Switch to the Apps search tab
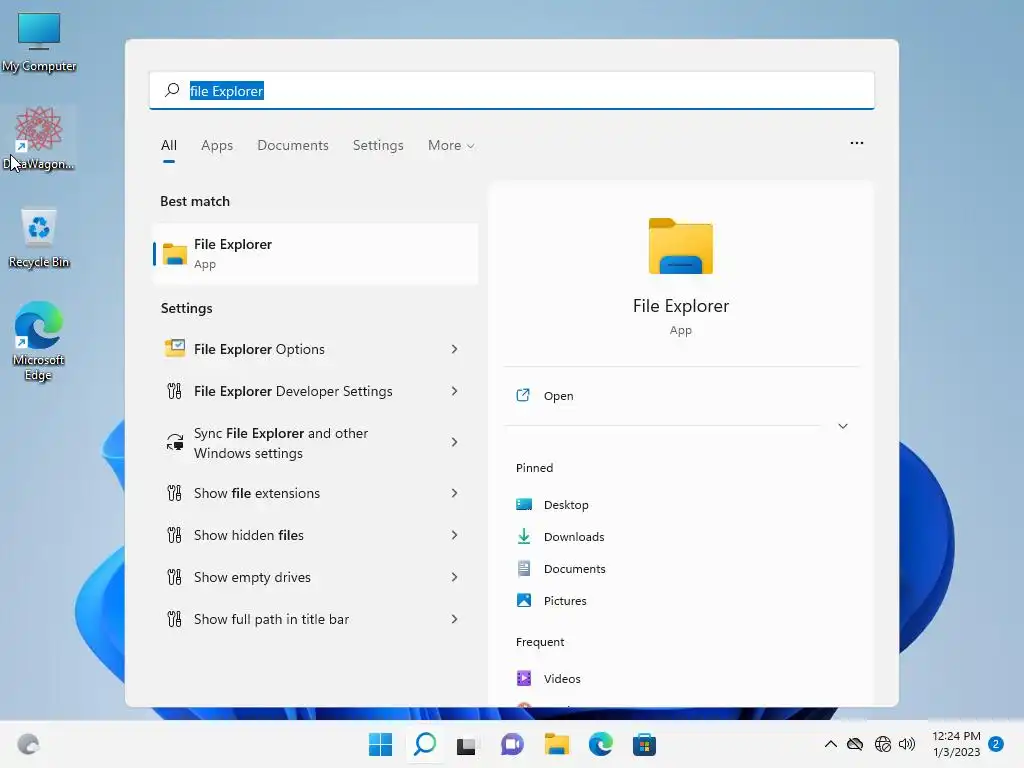 pyautogui.click(x=217, y=145)
